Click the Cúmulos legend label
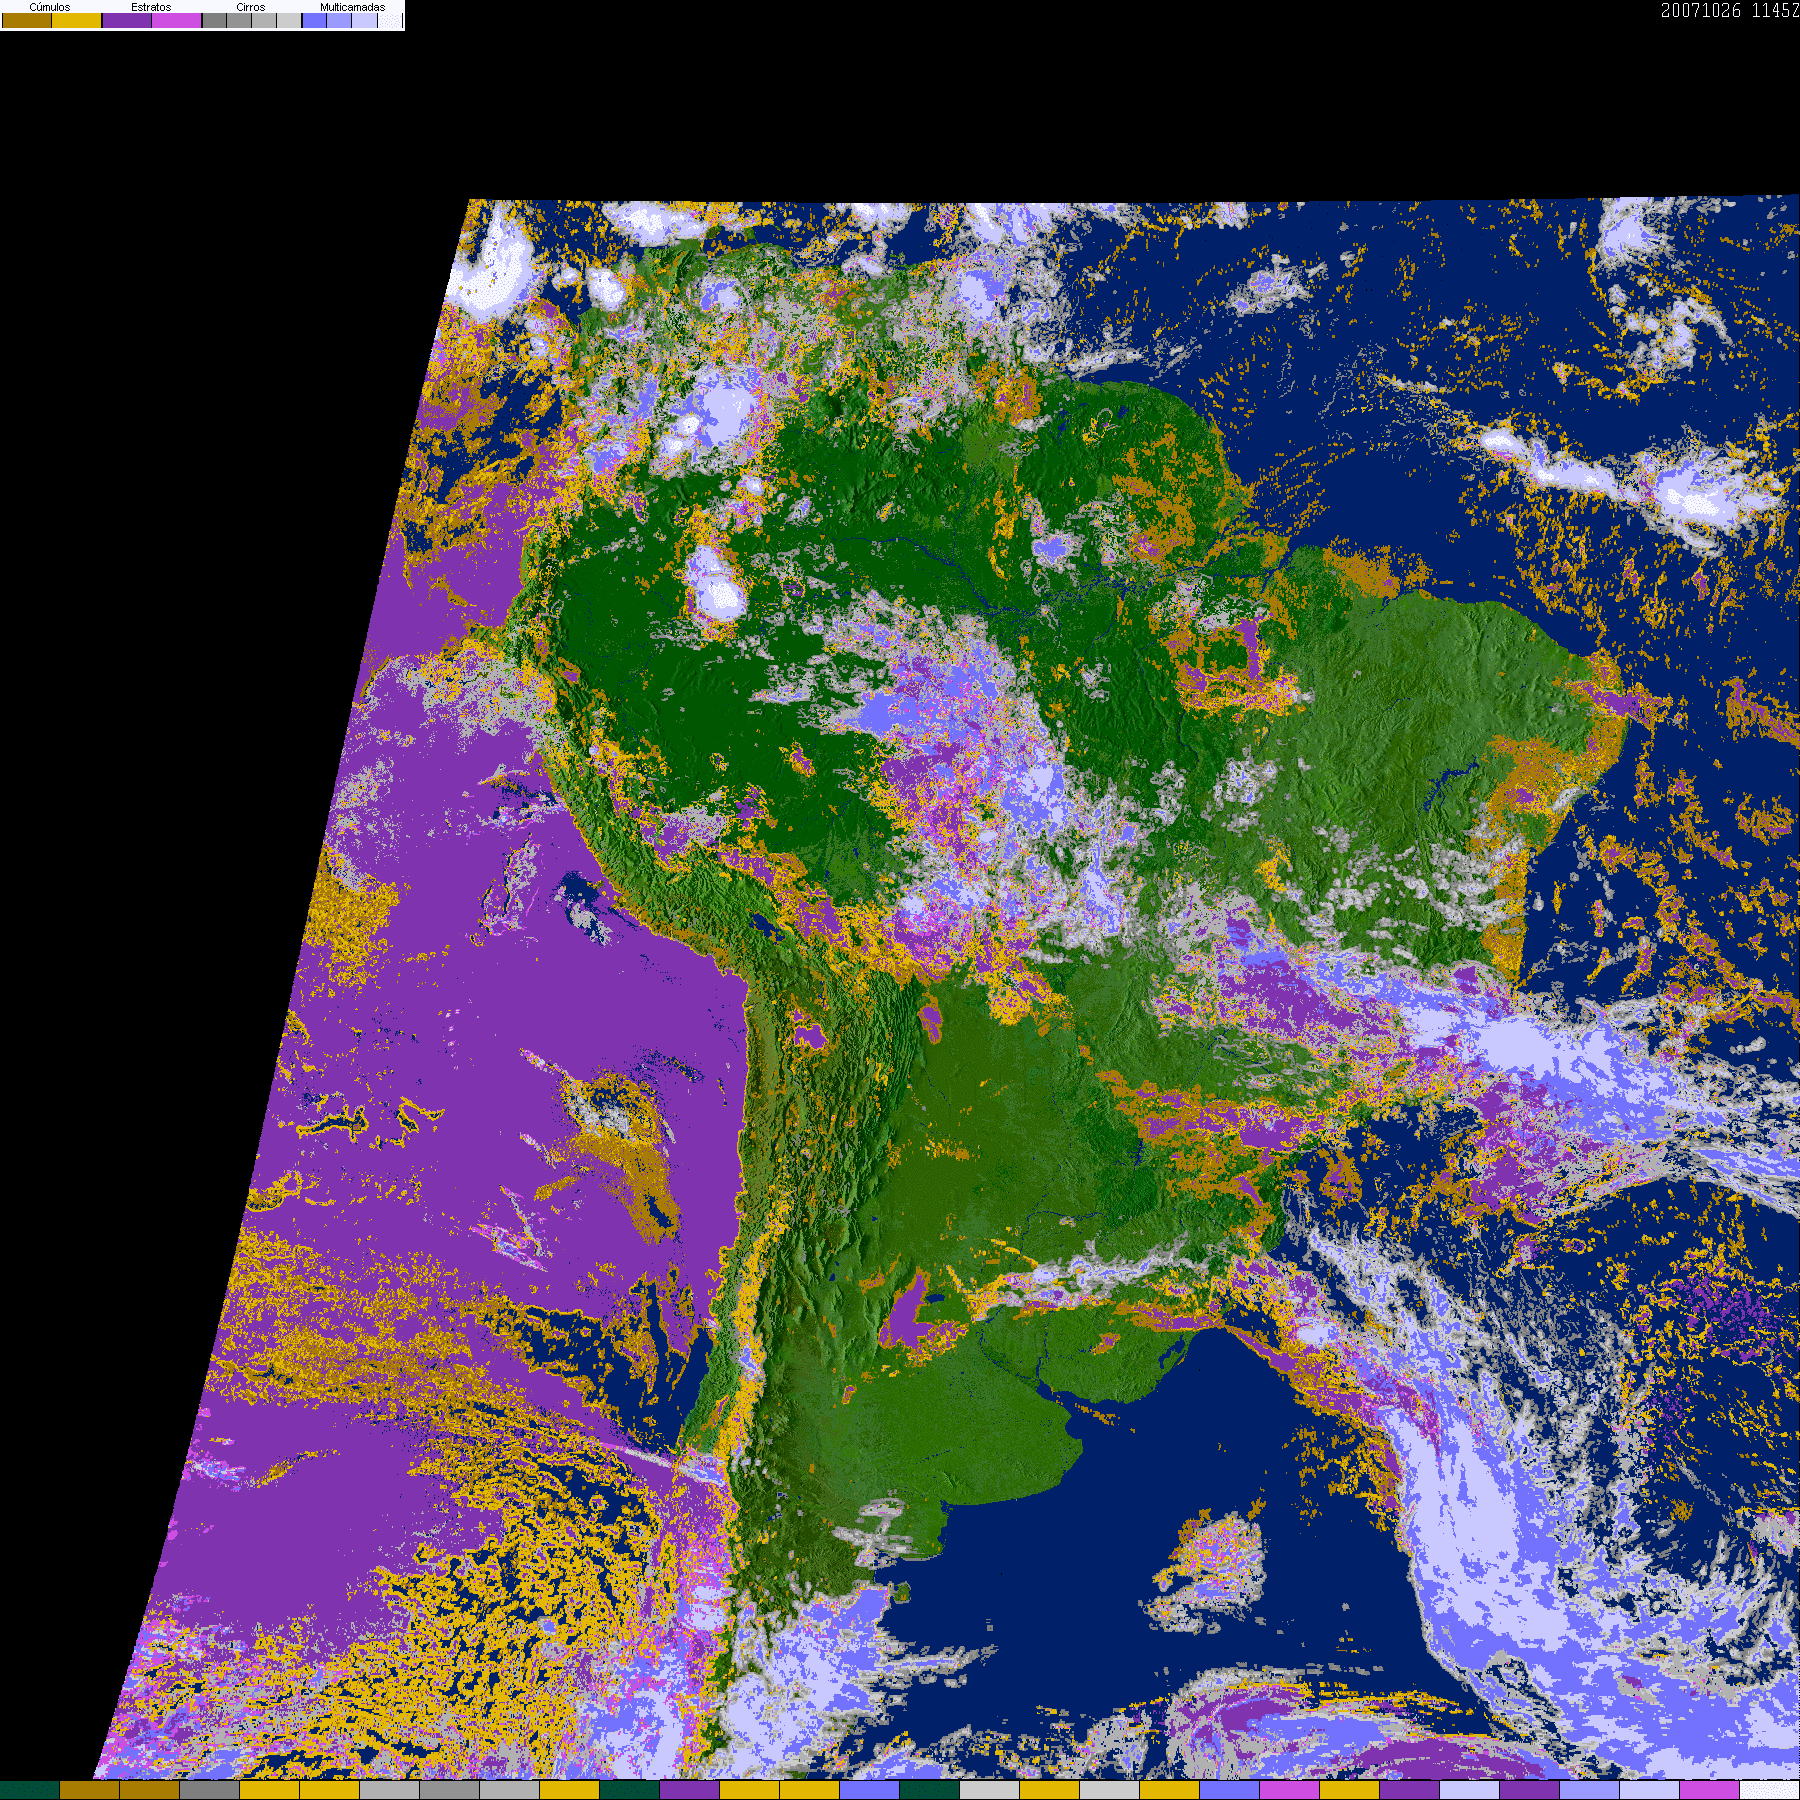Image resolution: width=1800 pixels, height=1800 pixels. tap(50, 7)
